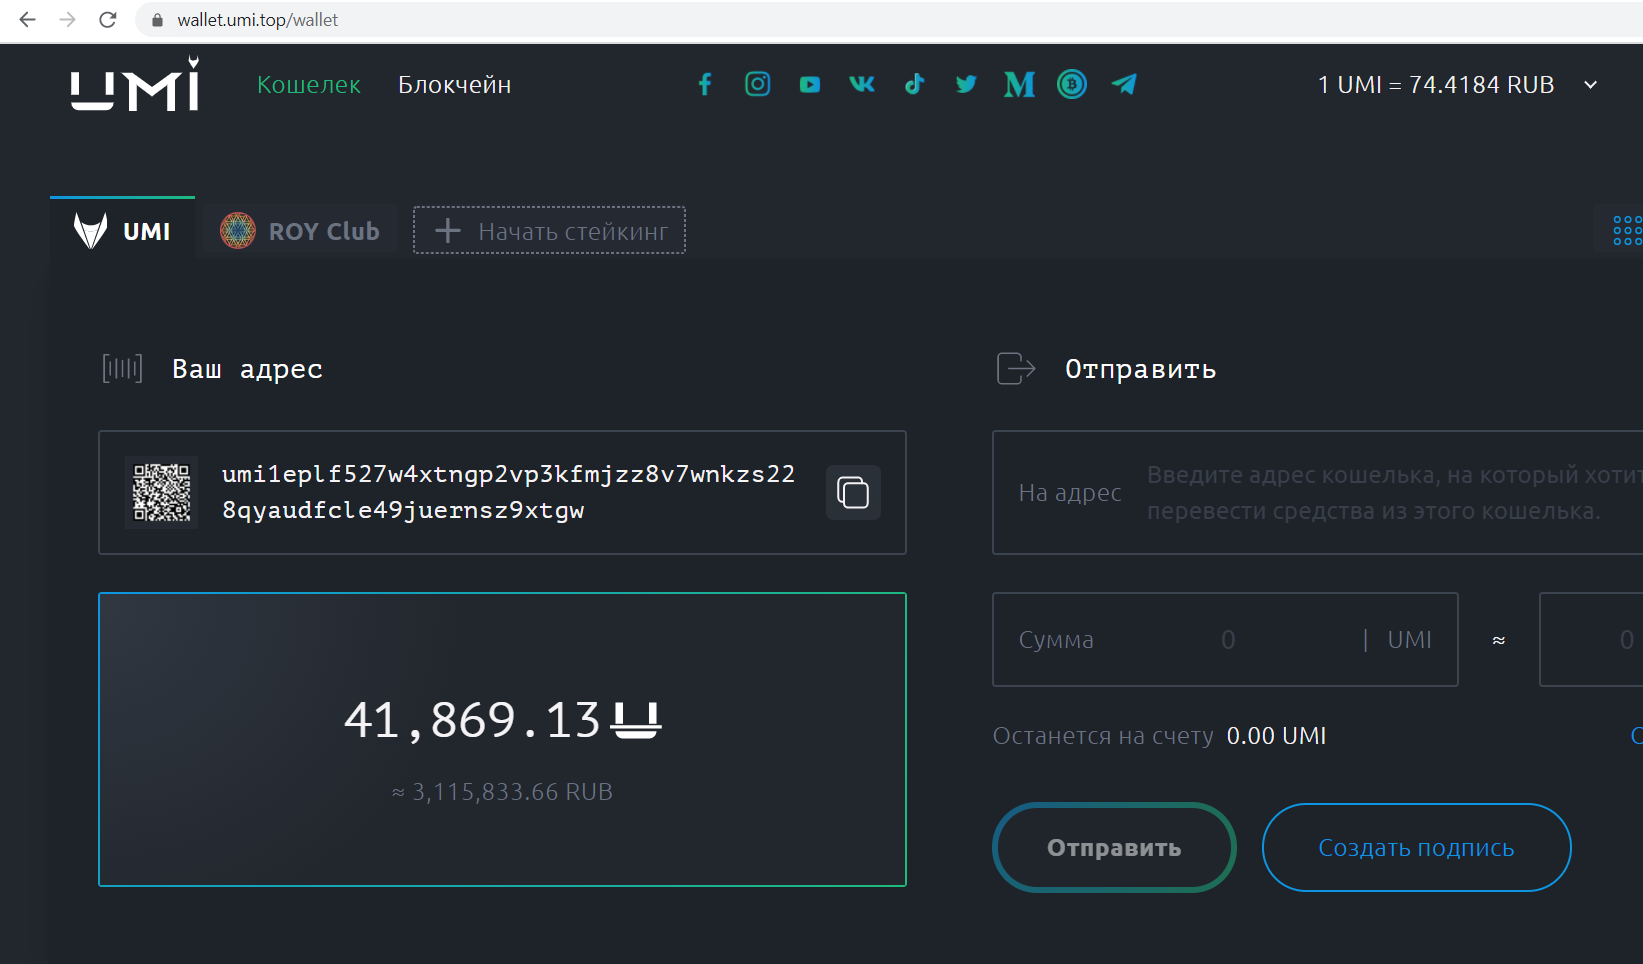
Task: Click the browser forward arrow
Action: click(68, 20)
